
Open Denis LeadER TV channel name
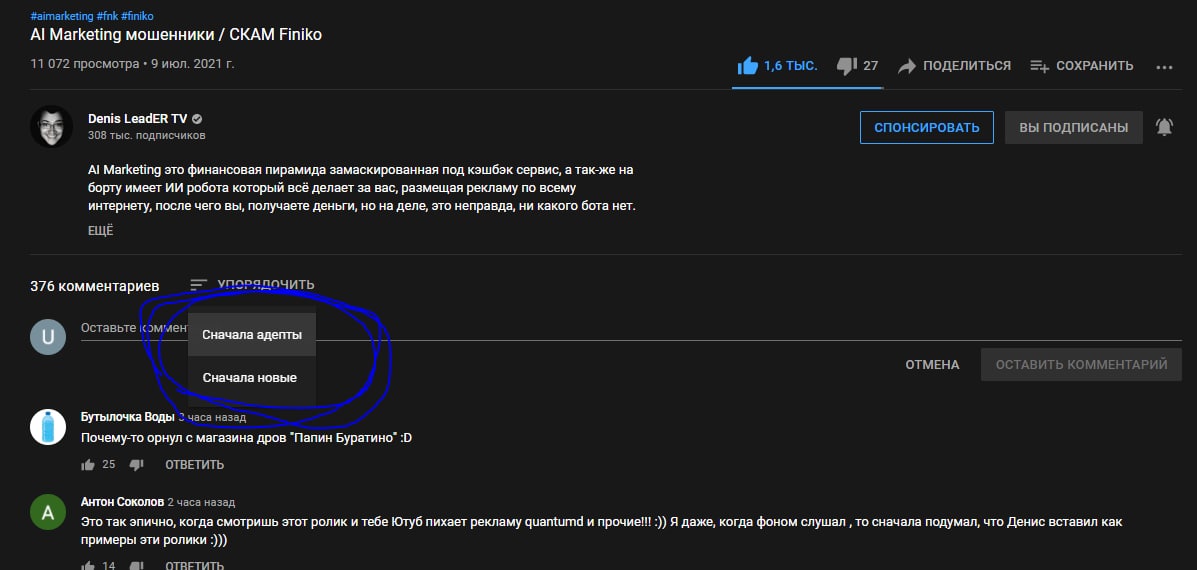pyautogui.click(x=137, y=118)
